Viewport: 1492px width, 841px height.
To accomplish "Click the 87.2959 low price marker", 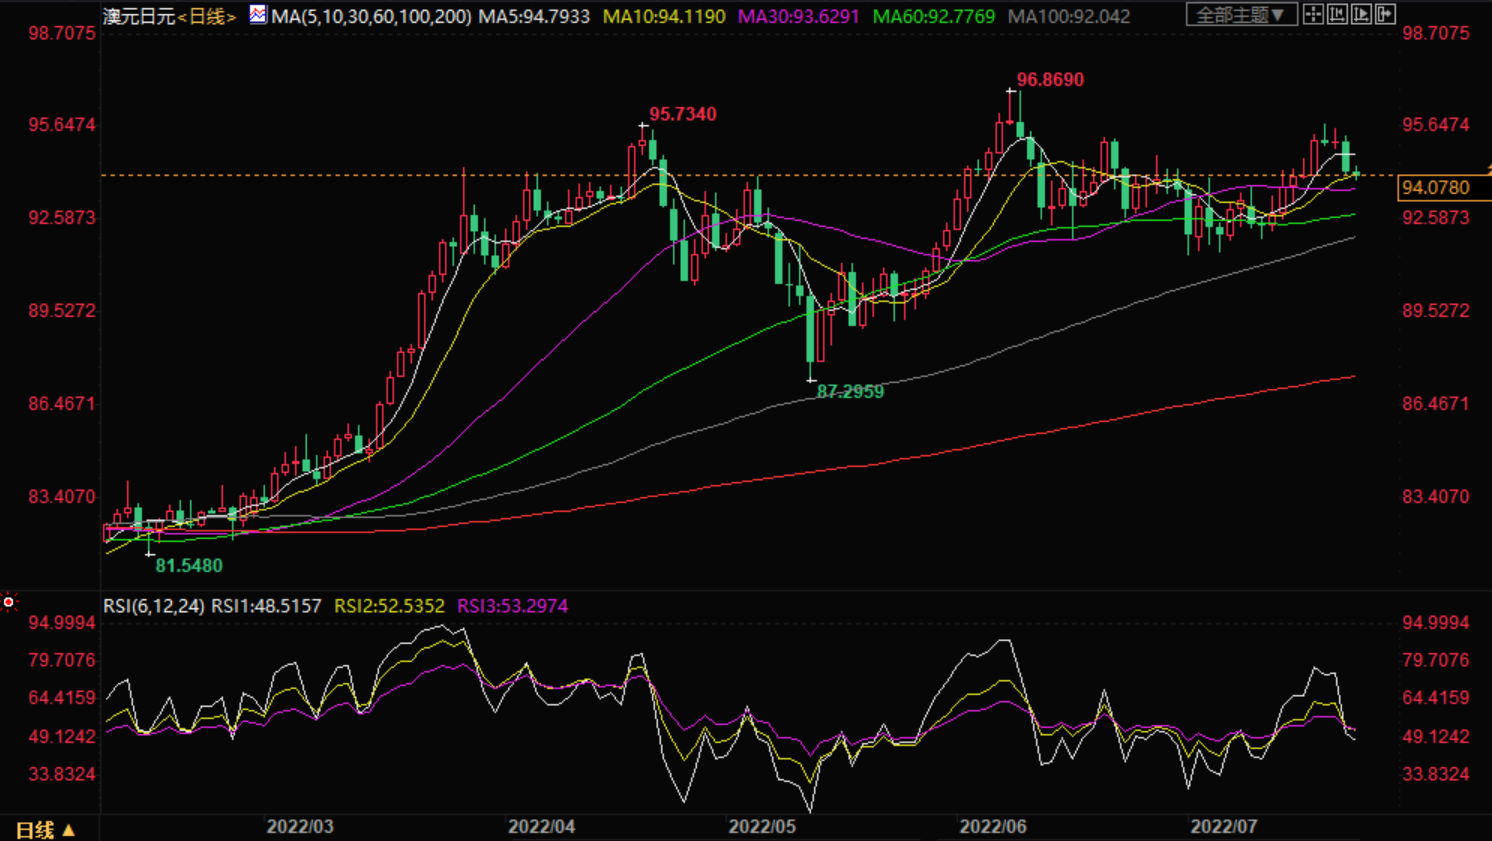I will 850,392.
